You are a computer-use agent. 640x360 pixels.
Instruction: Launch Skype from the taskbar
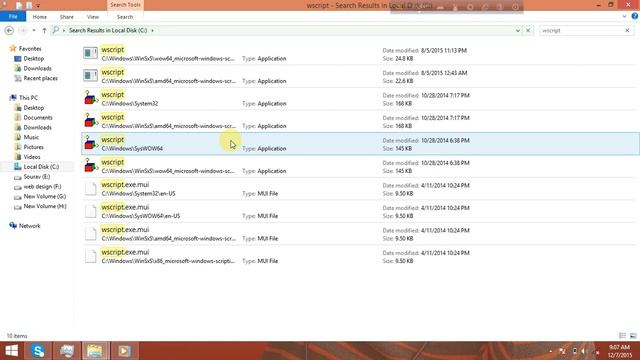[38, 351]
